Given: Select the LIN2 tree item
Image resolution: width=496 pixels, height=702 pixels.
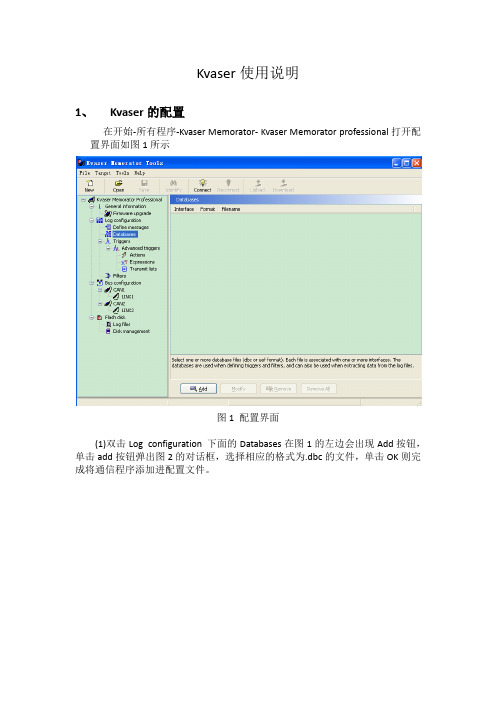Looking at the screenshot, I should tap(128, 310).
